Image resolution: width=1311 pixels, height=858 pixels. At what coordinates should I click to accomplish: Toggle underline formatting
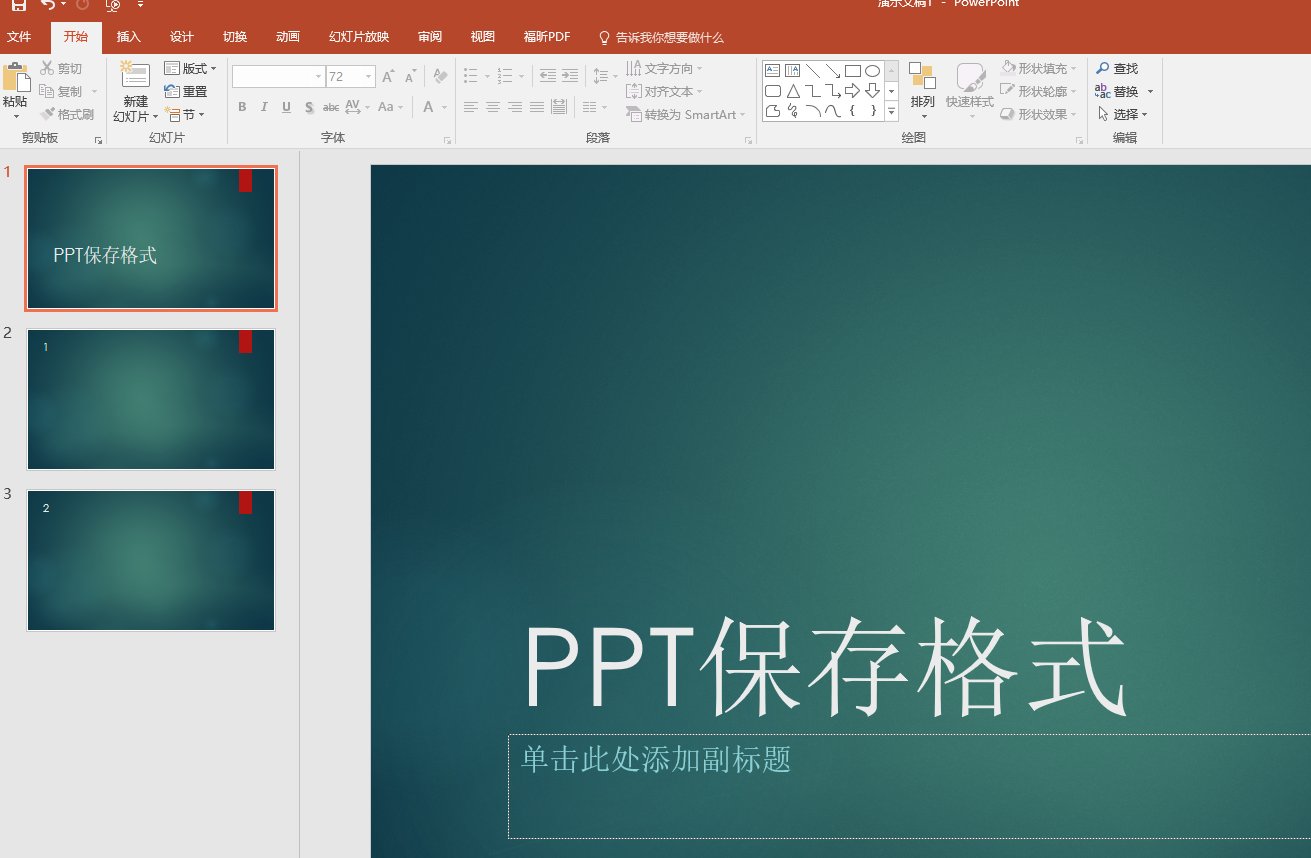pos(286,107)
